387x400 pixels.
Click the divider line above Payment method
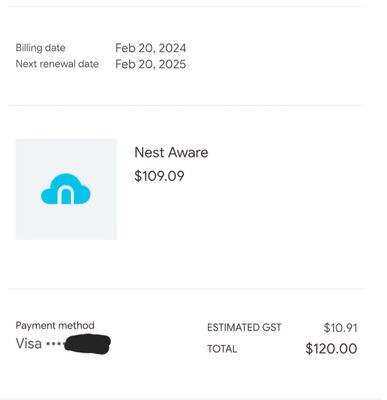187,289
